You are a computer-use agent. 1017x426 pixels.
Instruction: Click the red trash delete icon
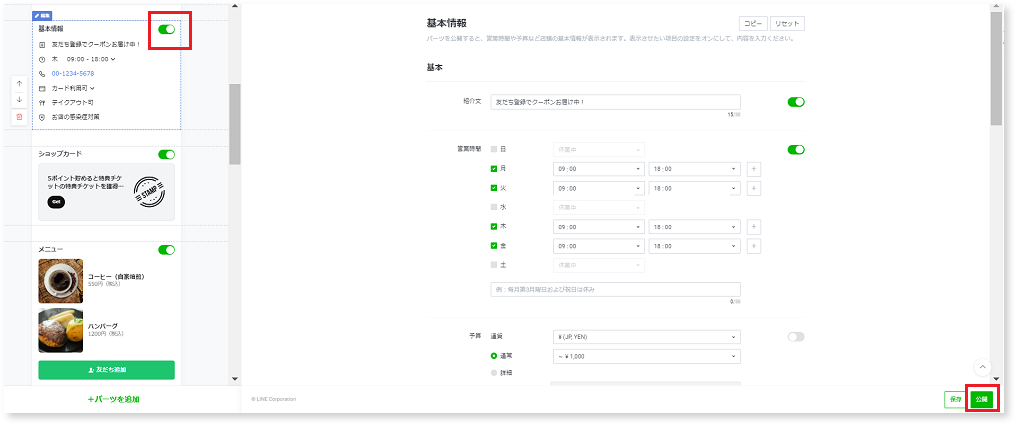[x=19, y=117]
